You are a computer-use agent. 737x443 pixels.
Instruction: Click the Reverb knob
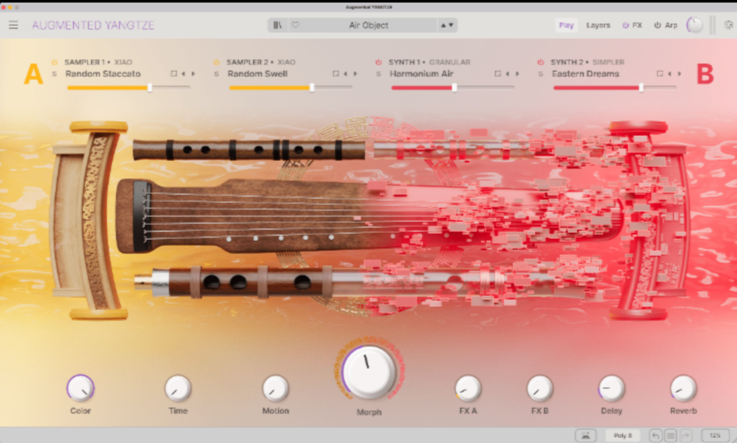pyautogui.click(x=683, y=388)
